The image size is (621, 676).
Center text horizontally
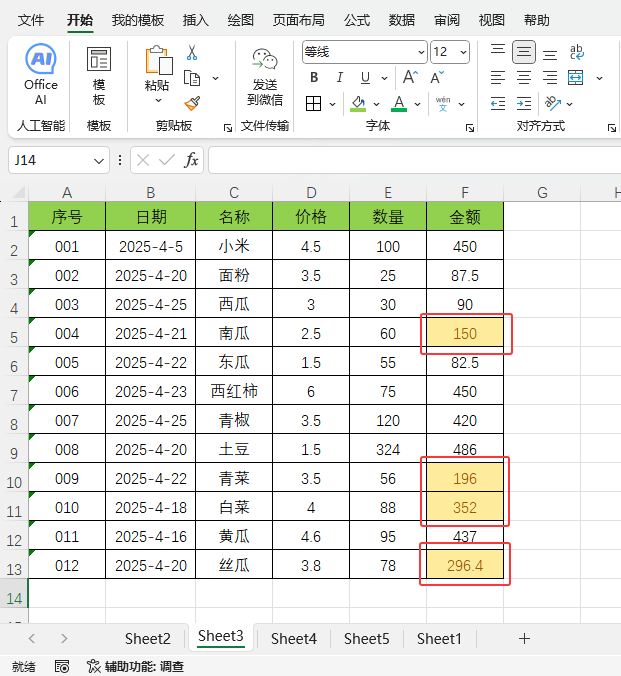524,78
